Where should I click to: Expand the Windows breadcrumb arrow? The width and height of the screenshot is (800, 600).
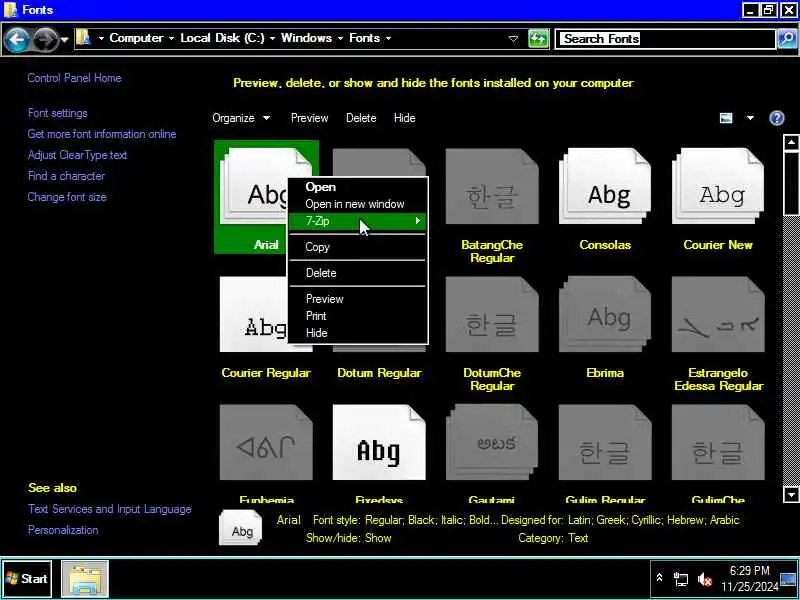[340, 38]
